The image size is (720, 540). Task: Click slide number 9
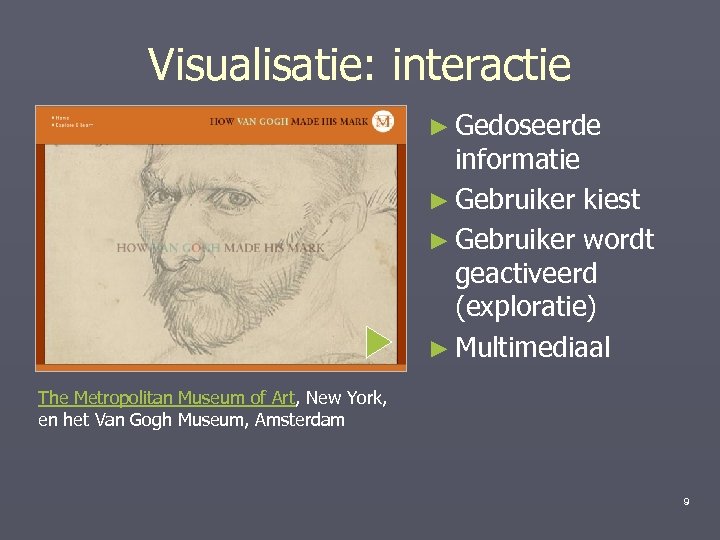point(686,501)
